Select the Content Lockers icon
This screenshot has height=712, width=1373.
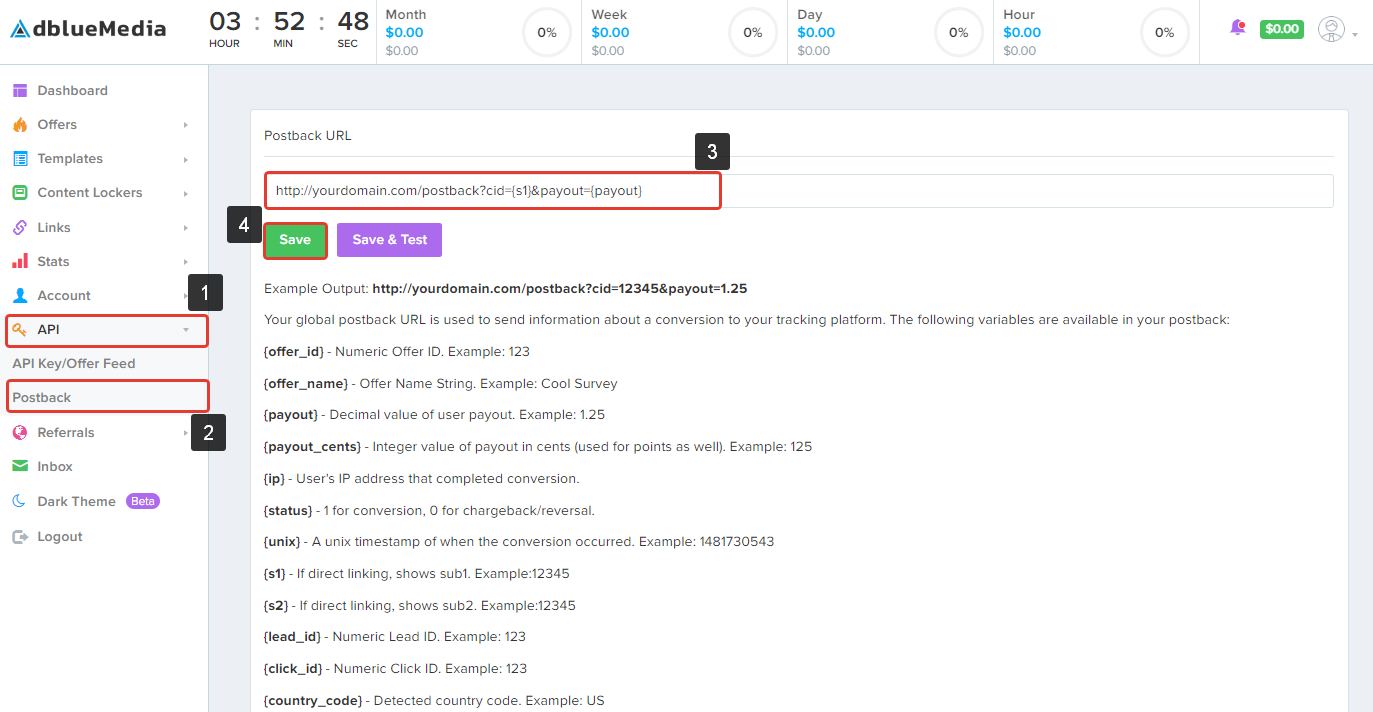21,192
